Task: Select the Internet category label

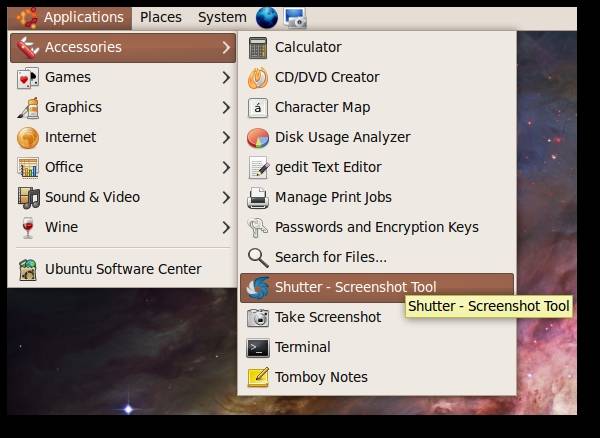Action: point(70,137)
